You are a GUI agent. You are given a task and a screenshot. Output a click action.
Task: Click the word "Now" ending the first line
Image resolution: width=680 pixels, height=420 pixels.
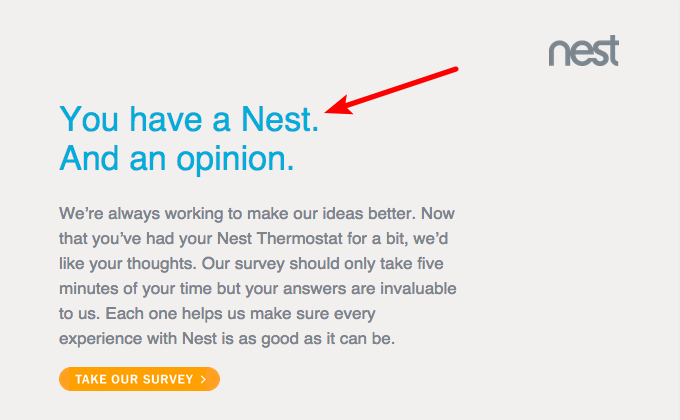(x=442, y=214)
